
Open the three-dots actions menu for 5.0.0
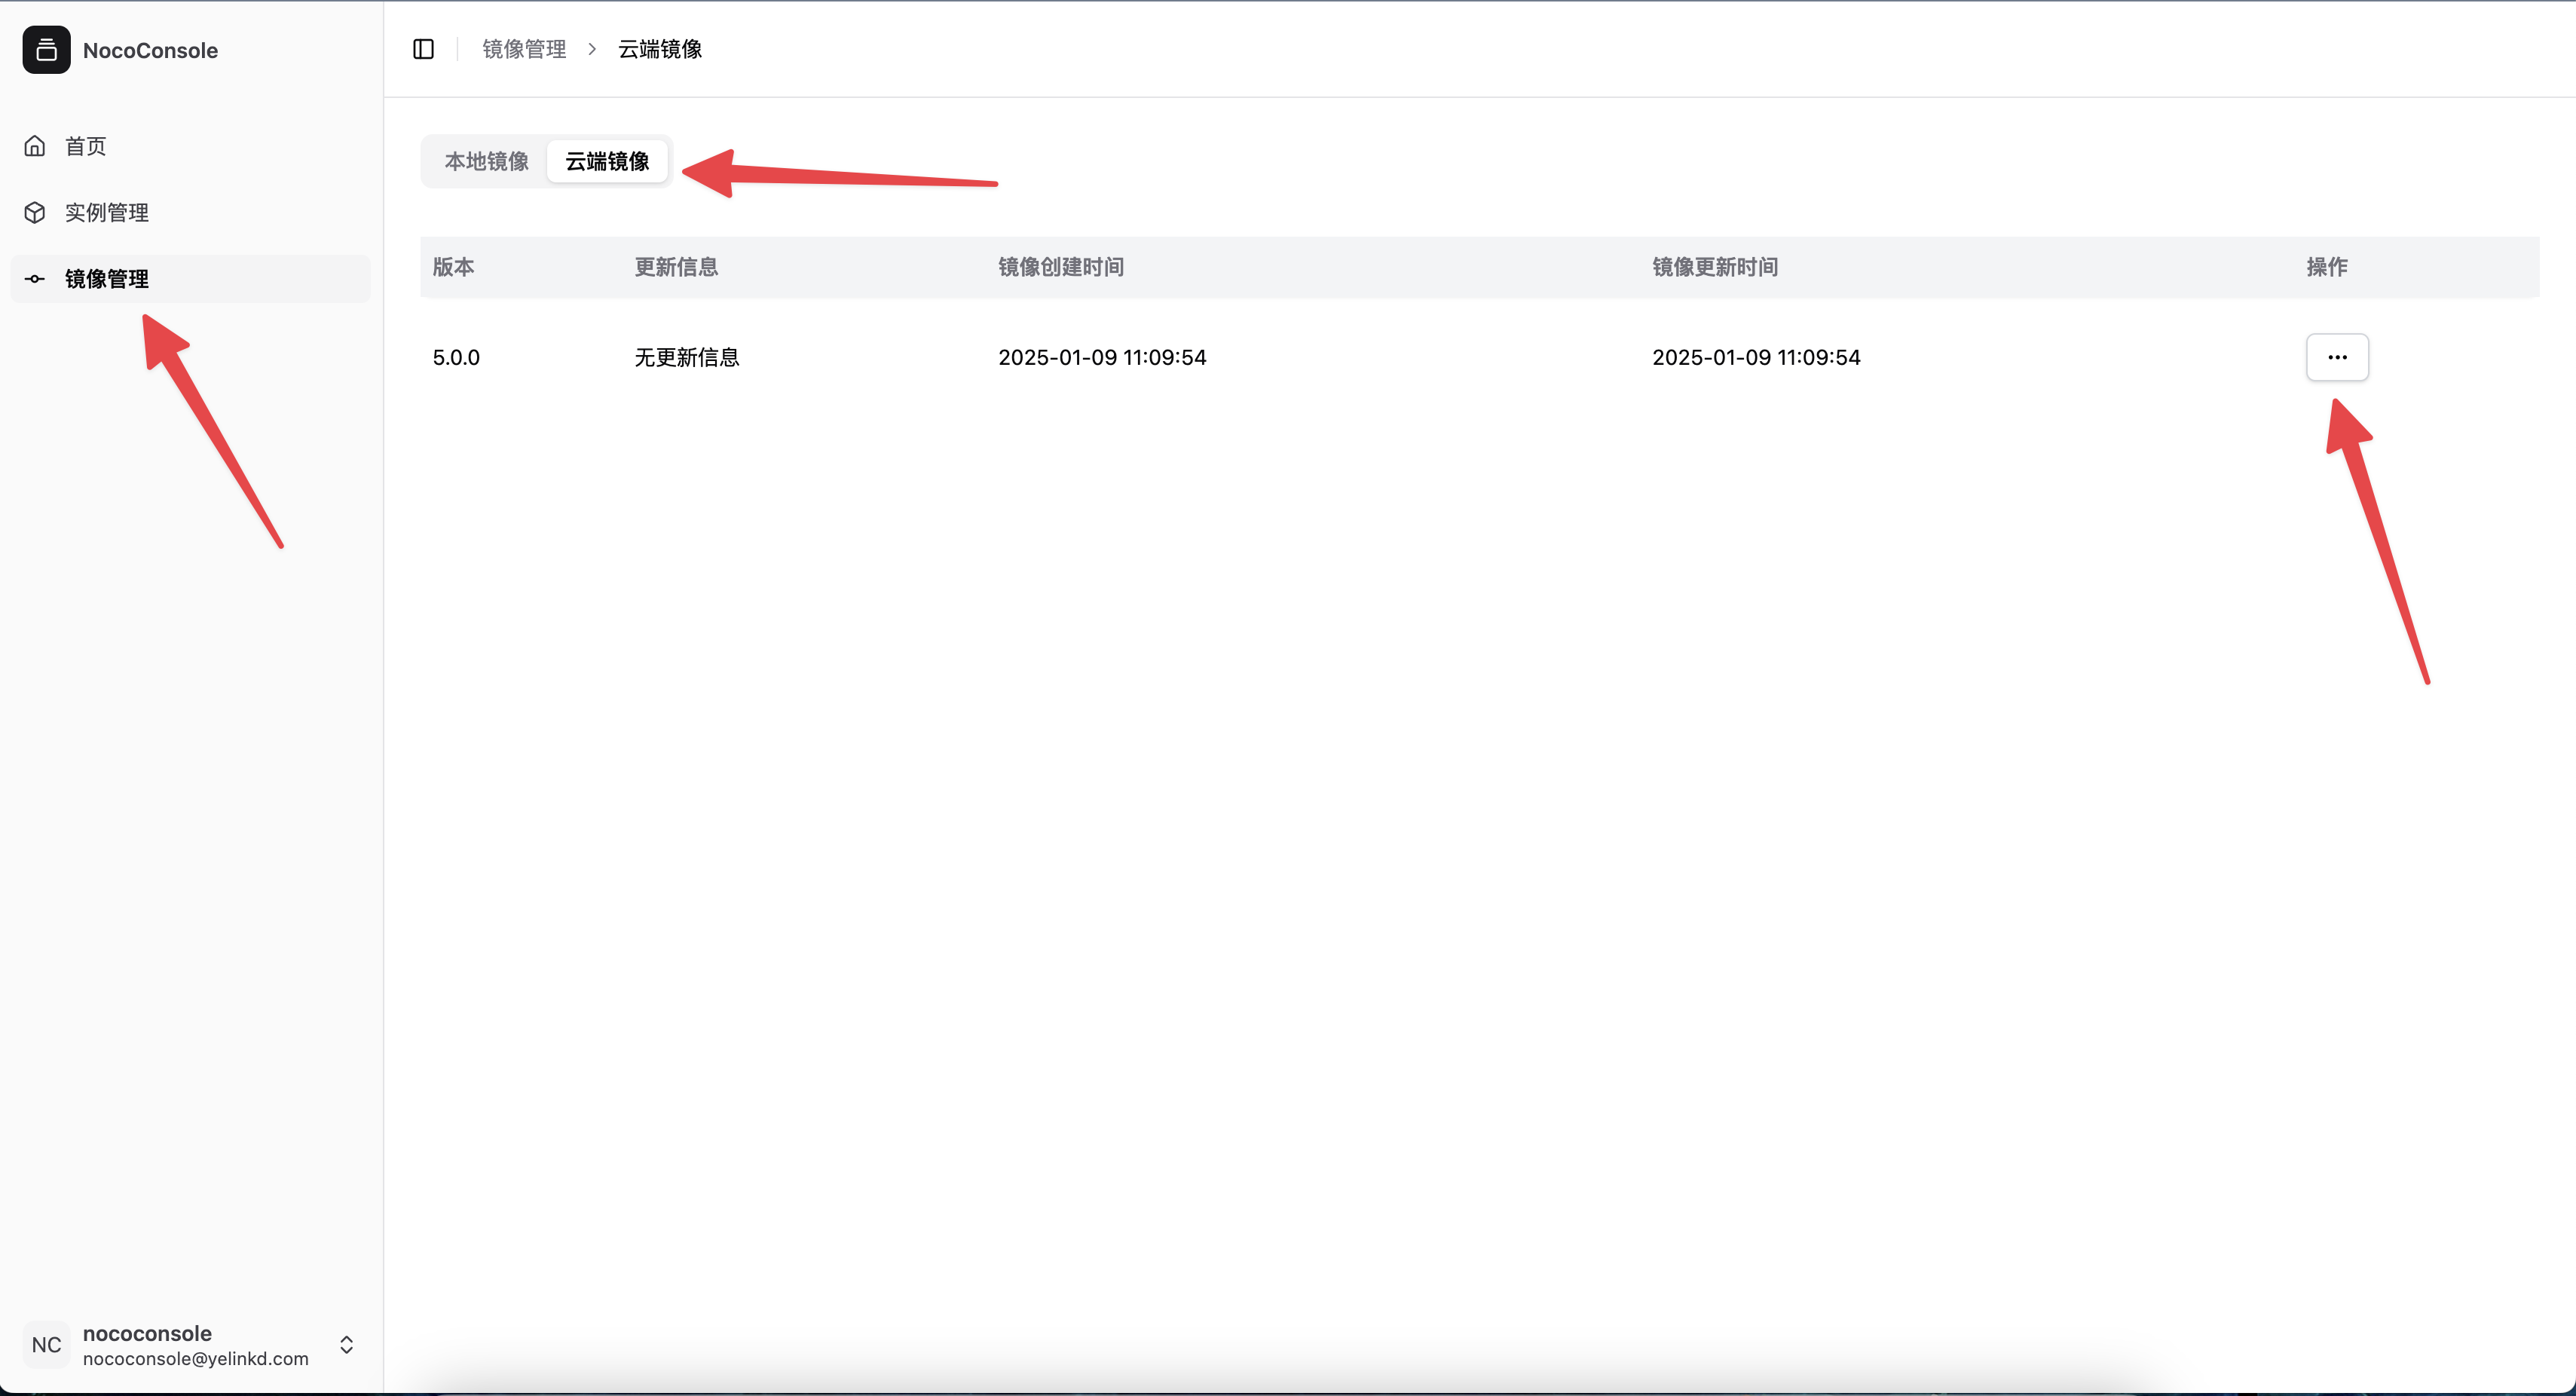[2336, 357]
